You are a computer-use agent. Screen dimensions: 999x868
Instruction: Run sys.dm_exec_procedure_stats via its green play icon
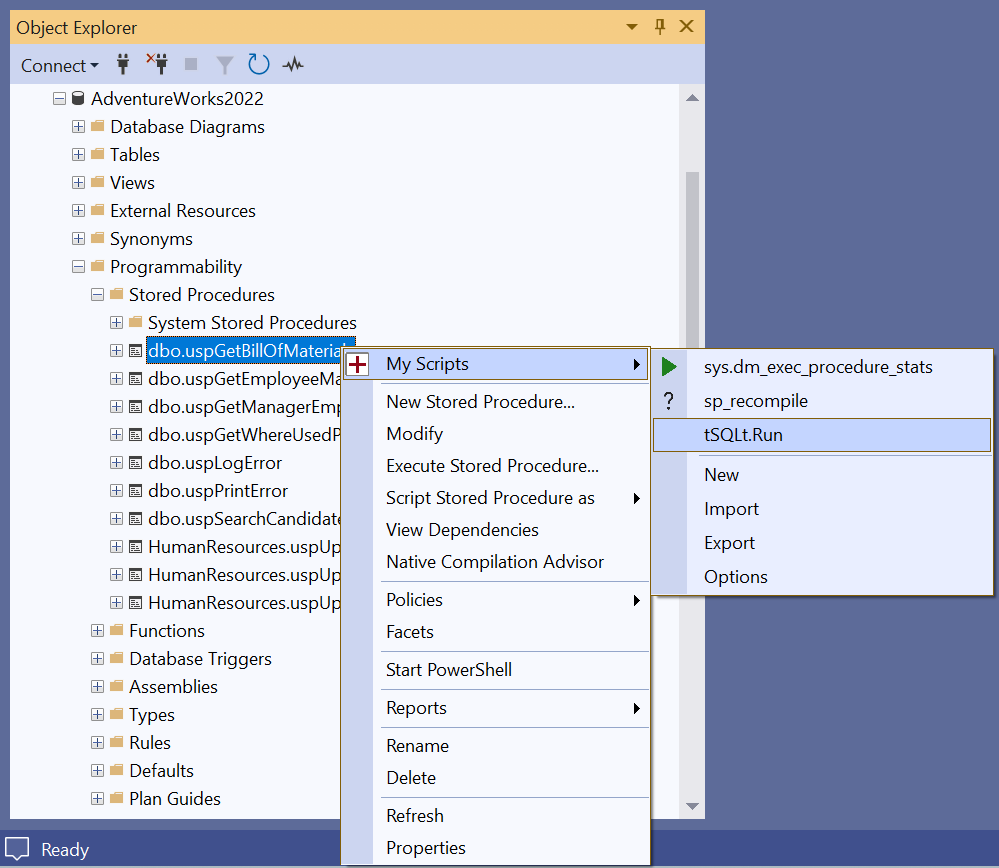(x=669, y=366)
